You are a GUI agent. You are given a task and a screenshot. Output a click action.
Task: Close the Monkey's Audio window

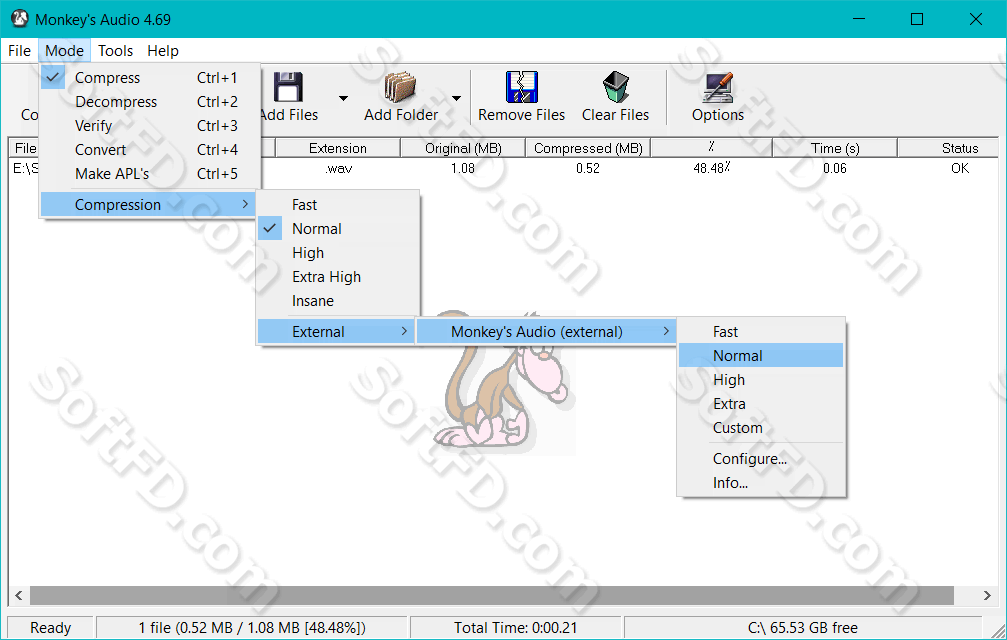click(976, 19)
